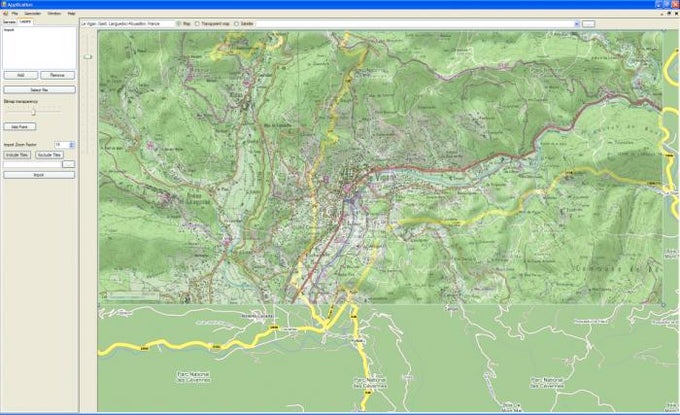Click the Exclude Tiles button
This screenshot has height=415, width=680.
pos(50,155)
